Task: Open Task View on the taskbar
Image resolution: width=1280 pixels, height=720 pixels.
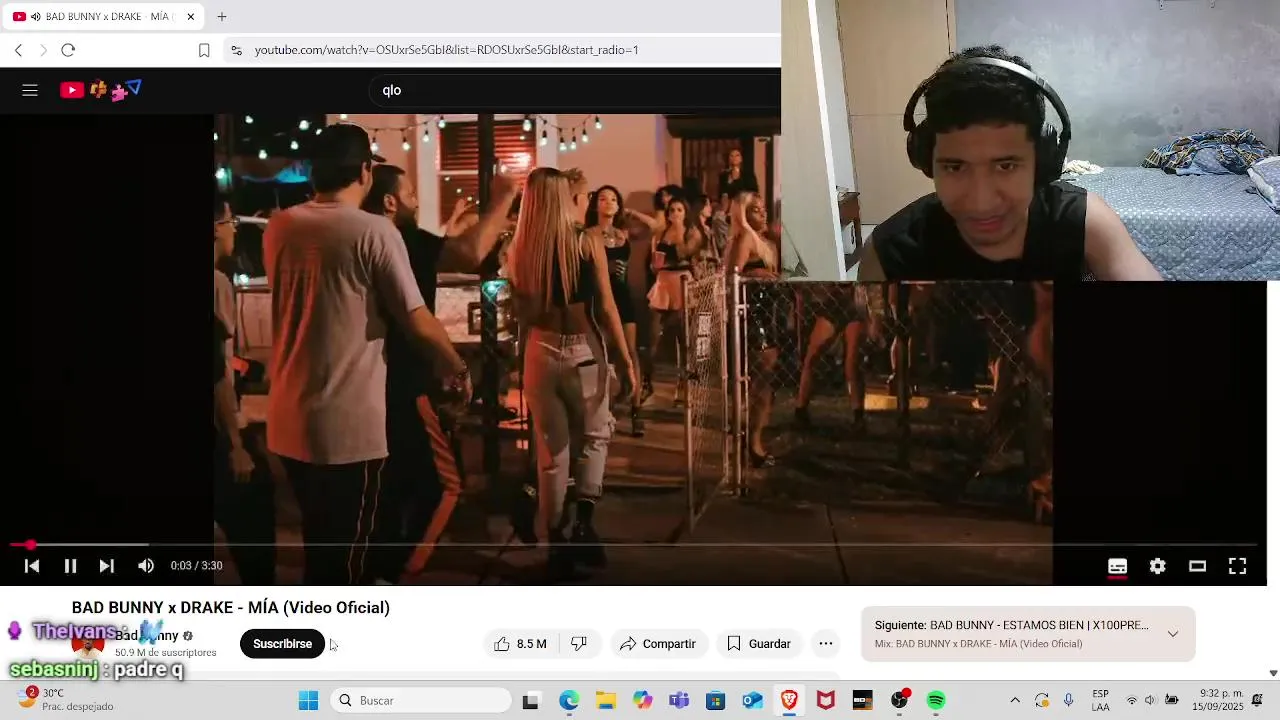Action: pyautogui.click(x=530, y=701)
